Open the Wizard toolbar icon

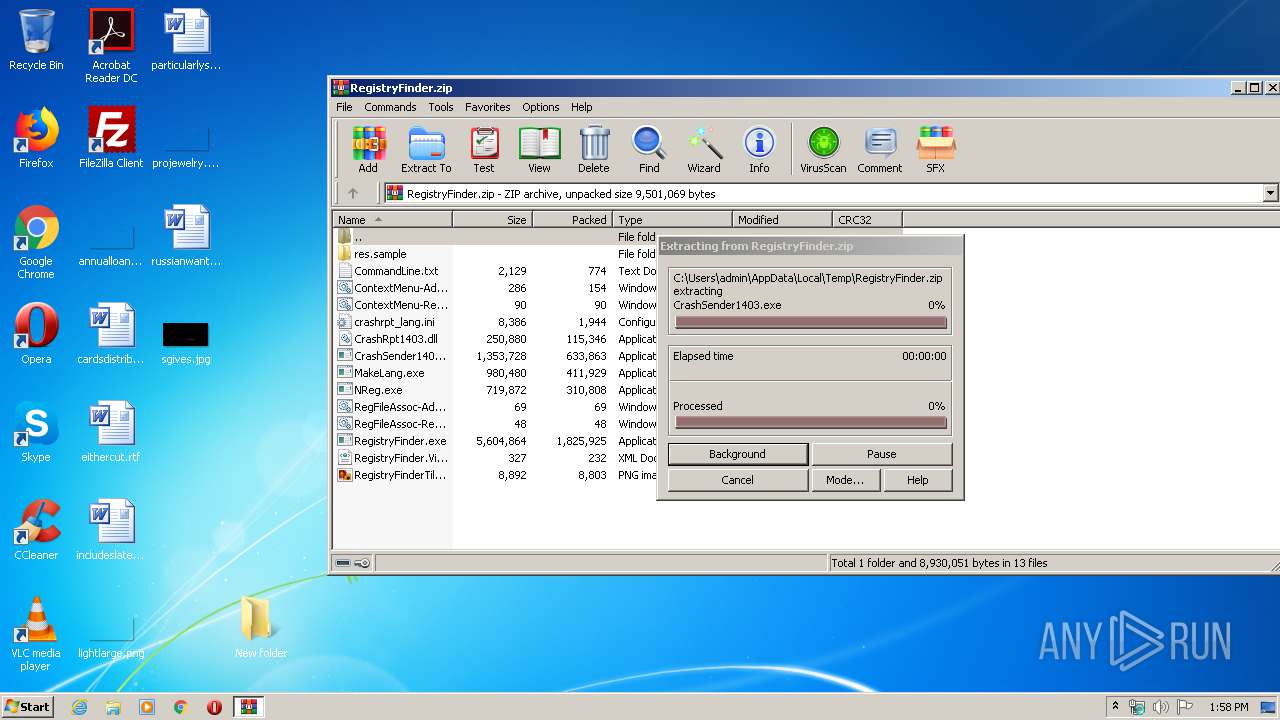click(x=704, y=150)
